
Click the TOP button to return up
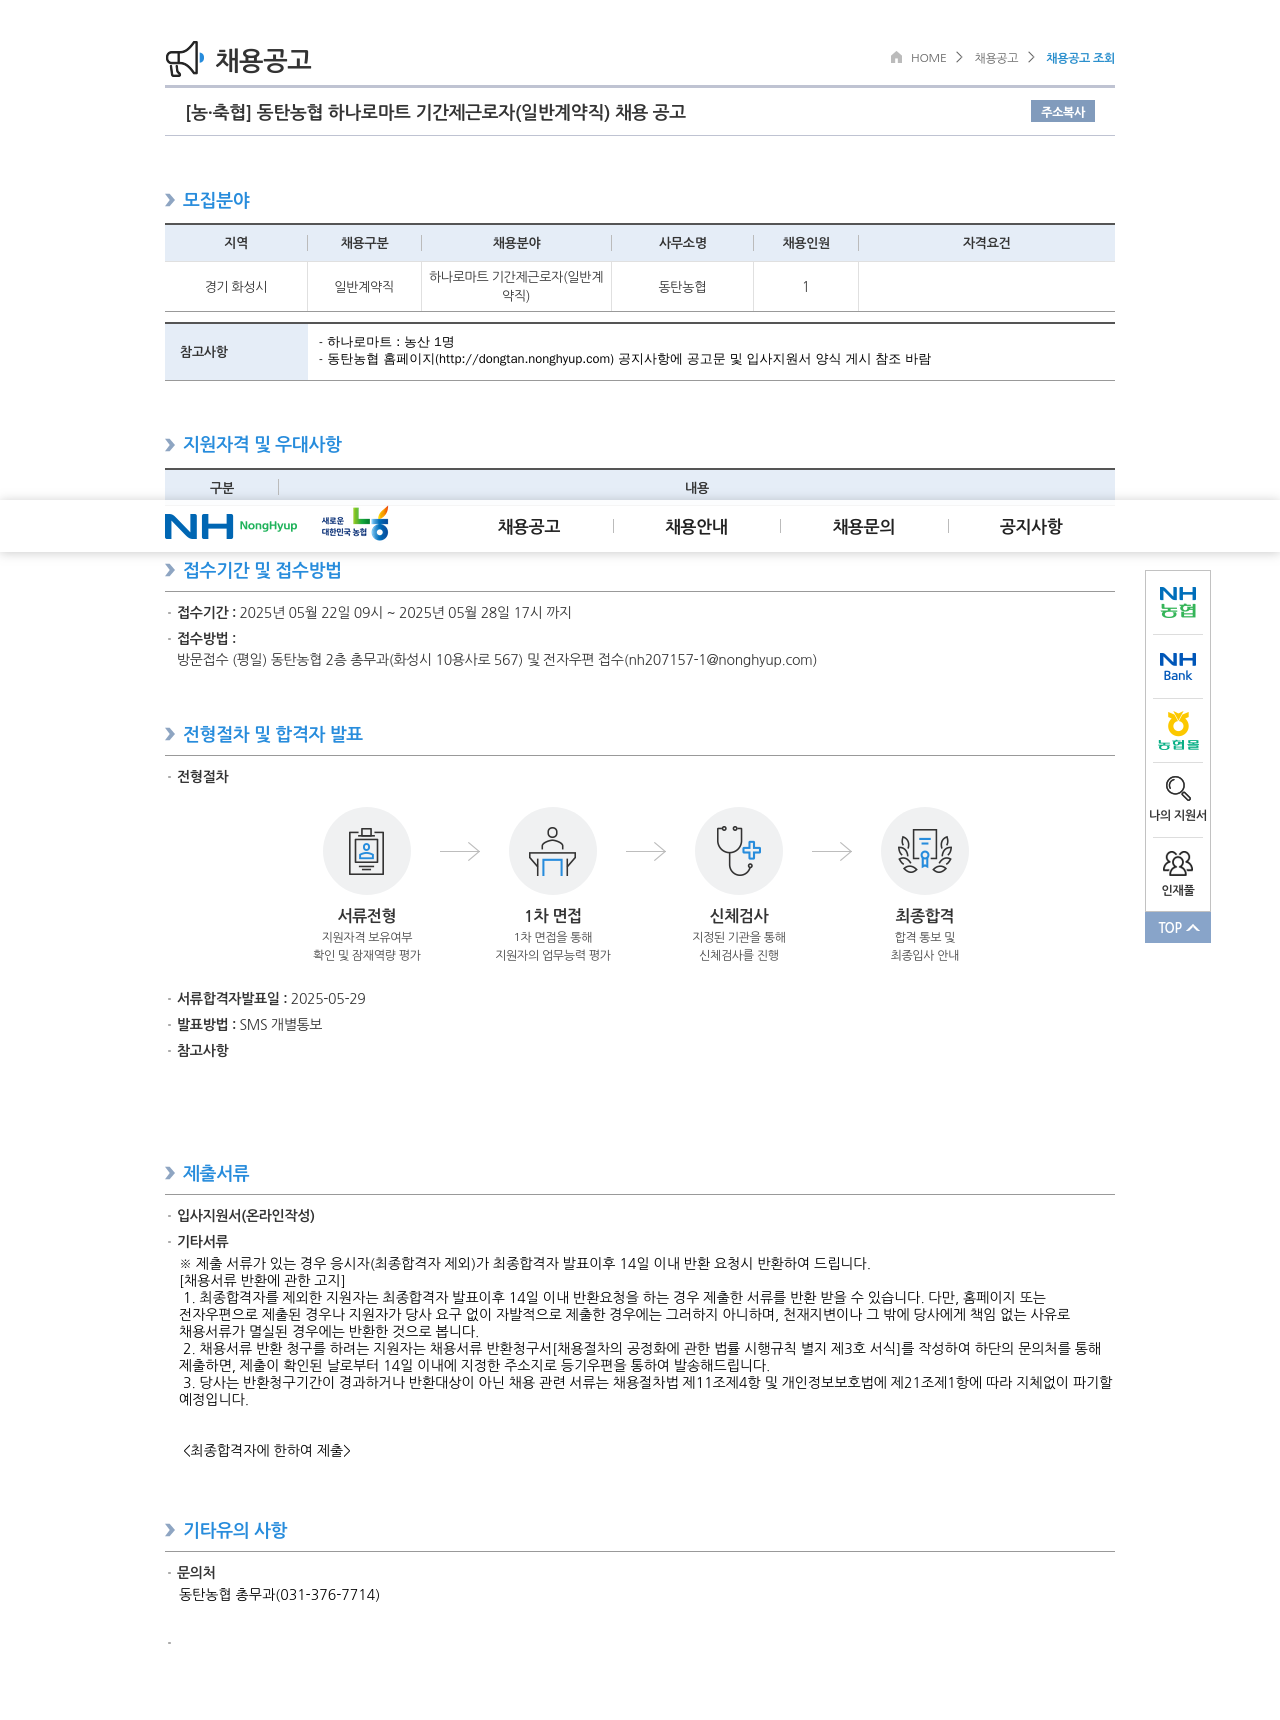(x=1178, y=927)
